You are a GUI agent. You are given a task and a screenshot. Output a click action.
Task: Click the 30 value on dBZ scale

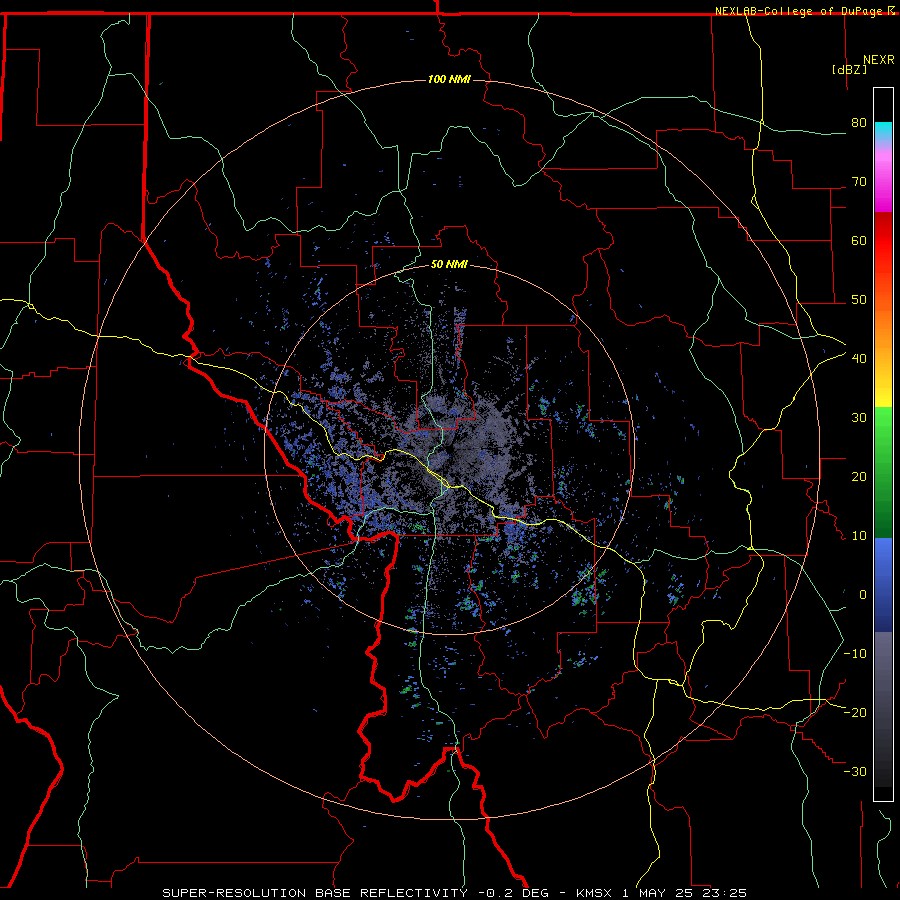pos(859,418)
